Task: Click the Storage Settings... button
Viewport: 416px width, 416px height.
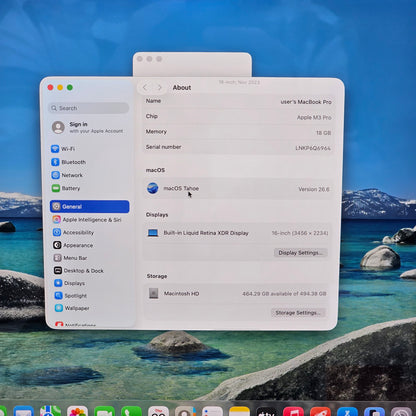Action: [x=298, y=313]
